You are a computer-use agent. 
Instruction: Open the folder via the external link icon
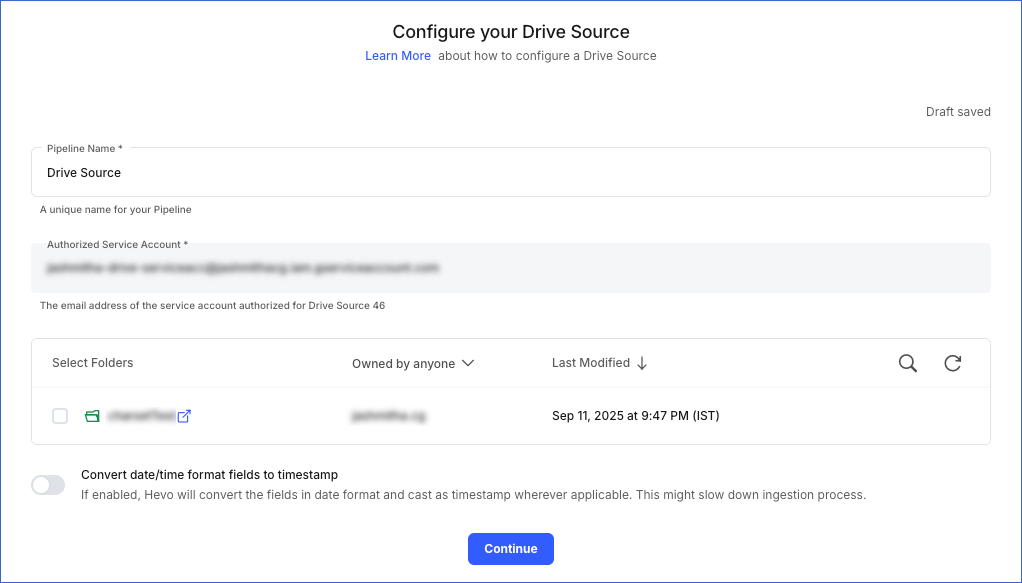coord(184,415)
